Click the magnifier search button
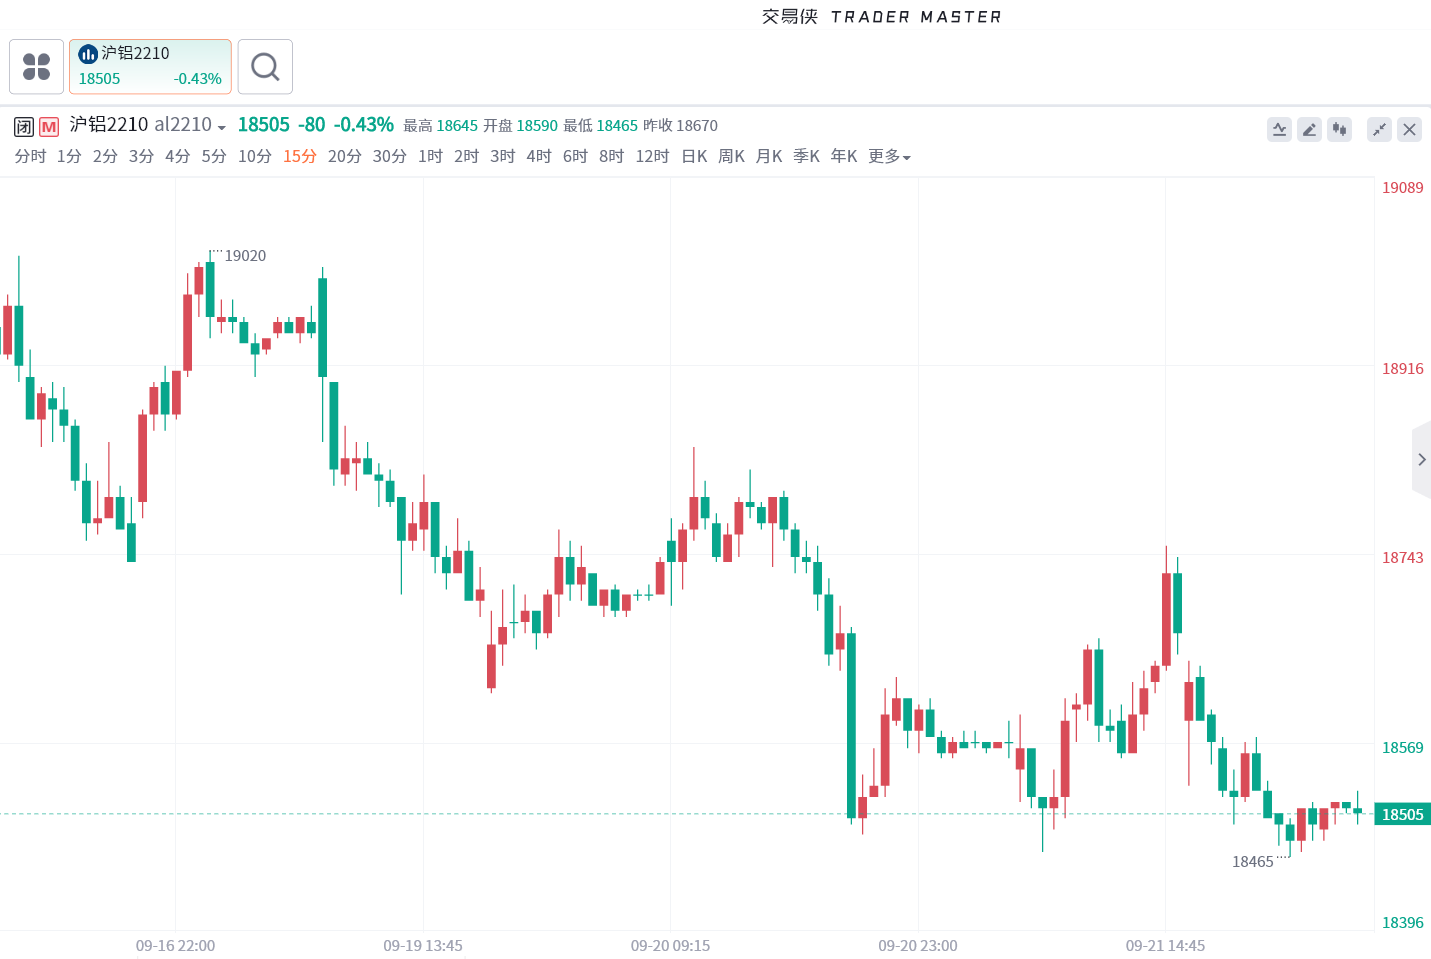Viewport: 1431px width, 959px height. point(265,67)
